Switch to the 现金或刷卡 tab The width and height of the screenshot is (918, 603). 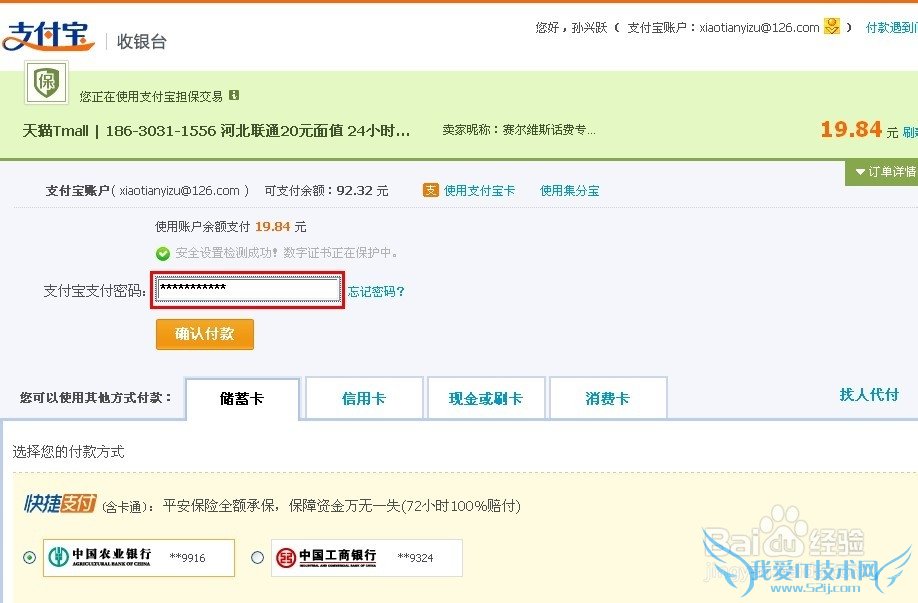pos(486,399)
